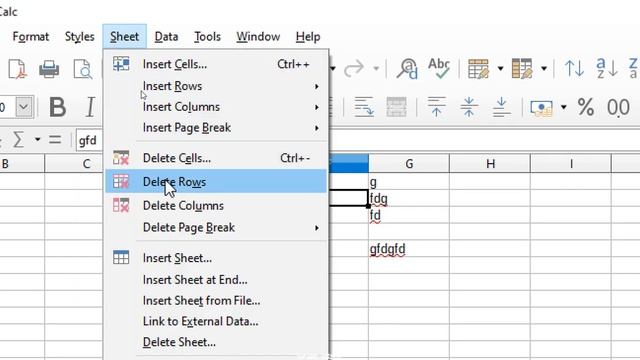
Task: Align cell content to bottom
Action: pyautogui.click(x=501, y=107)
